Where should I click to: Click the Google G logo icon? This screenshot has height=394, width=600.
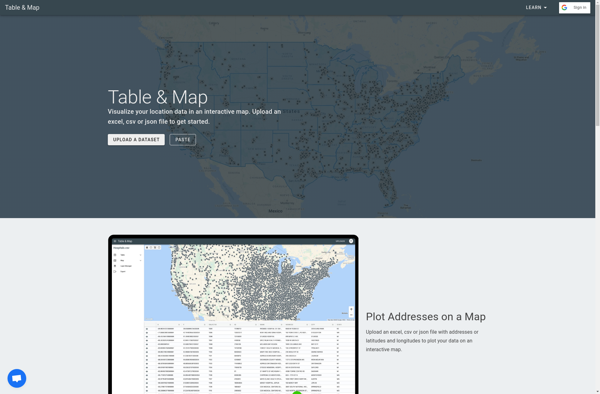pyautogui.click(x=564, y=8)
